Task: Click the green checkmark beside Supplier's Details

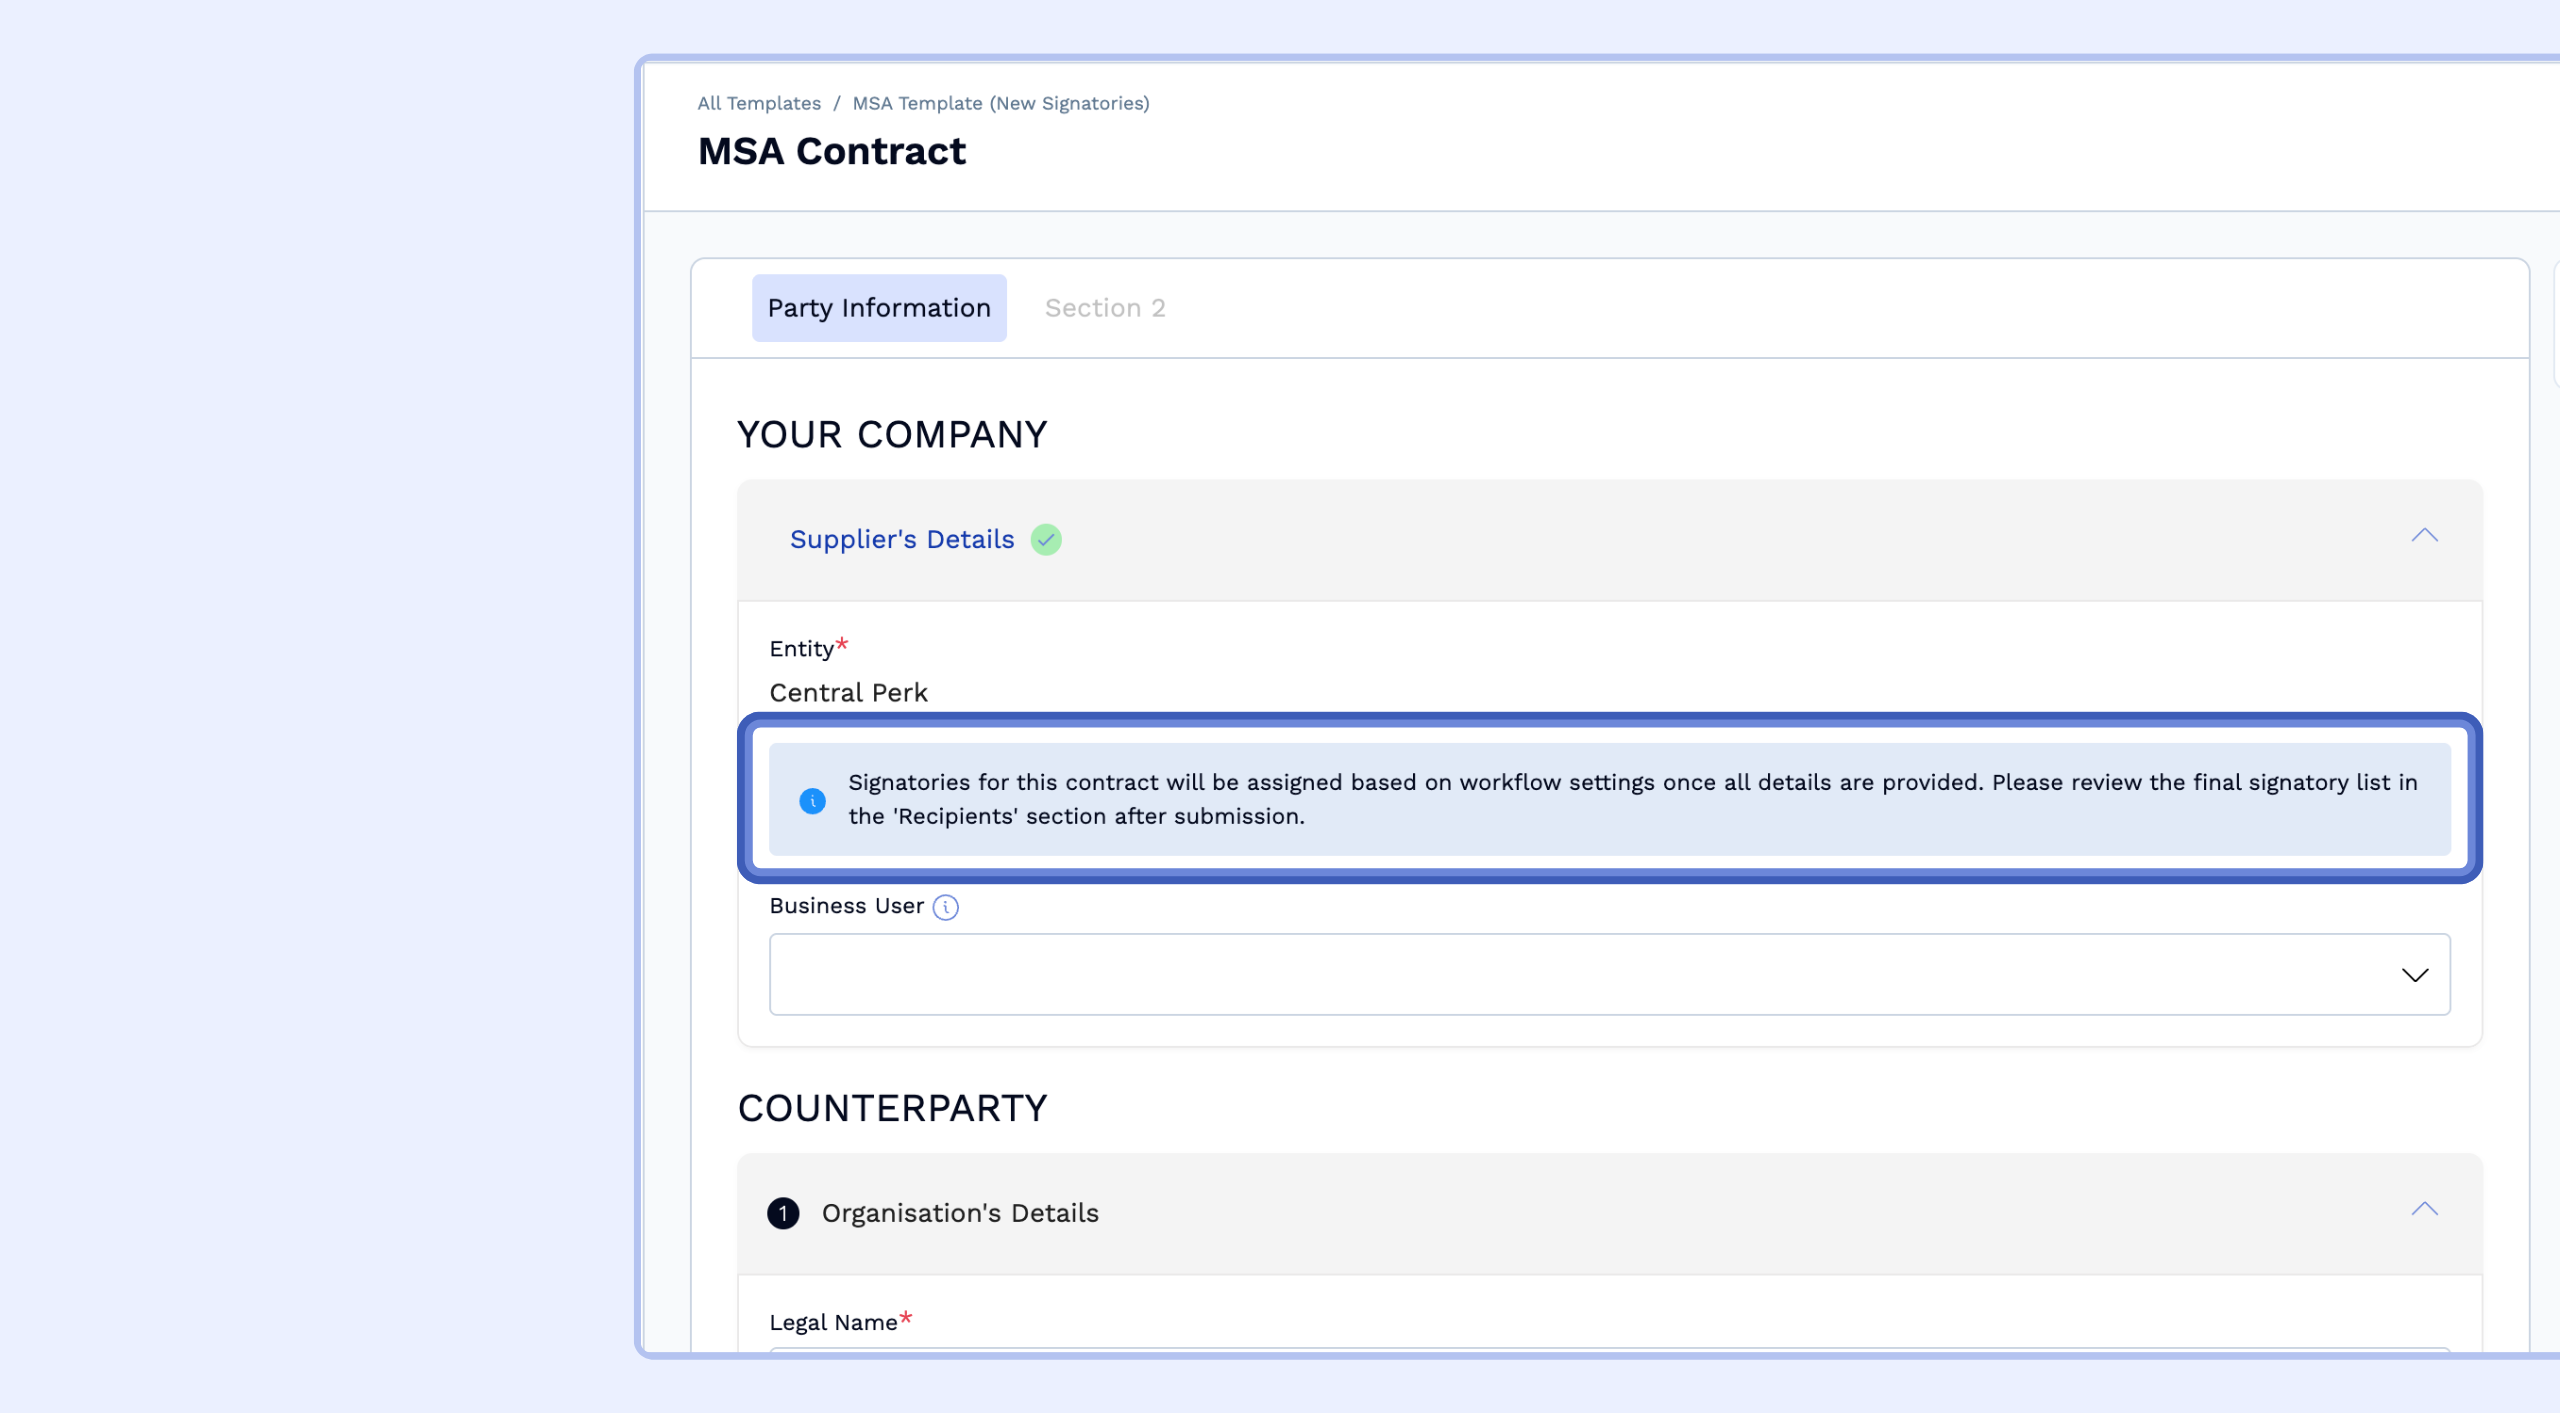Action: tap(1046, 540)
